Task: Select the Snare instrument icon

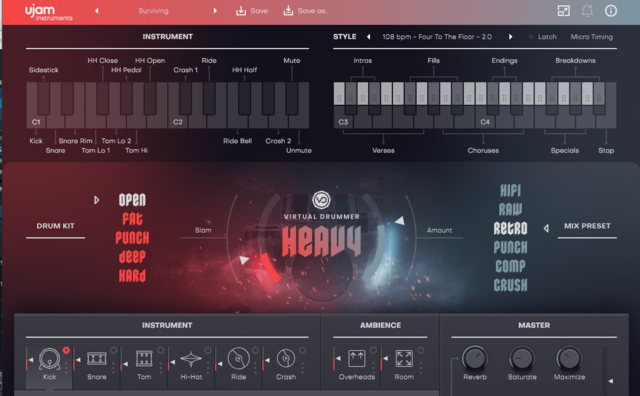Action: point(97,359)
